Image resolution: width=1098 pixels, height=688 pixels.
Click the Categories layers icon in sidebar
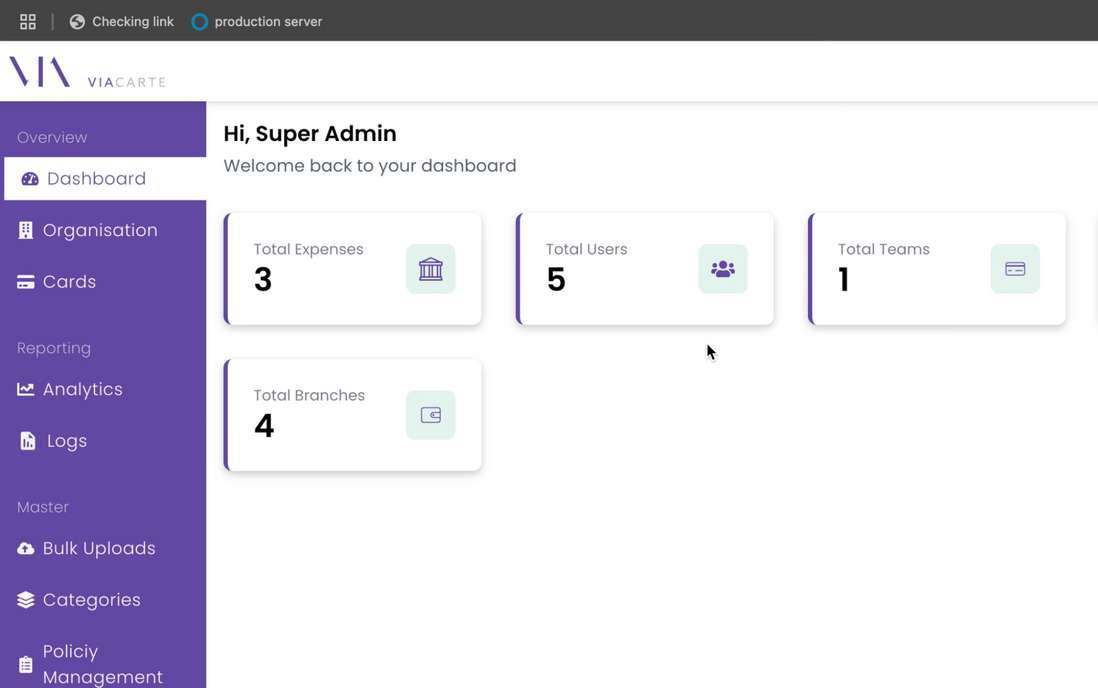tap(26, 600)
